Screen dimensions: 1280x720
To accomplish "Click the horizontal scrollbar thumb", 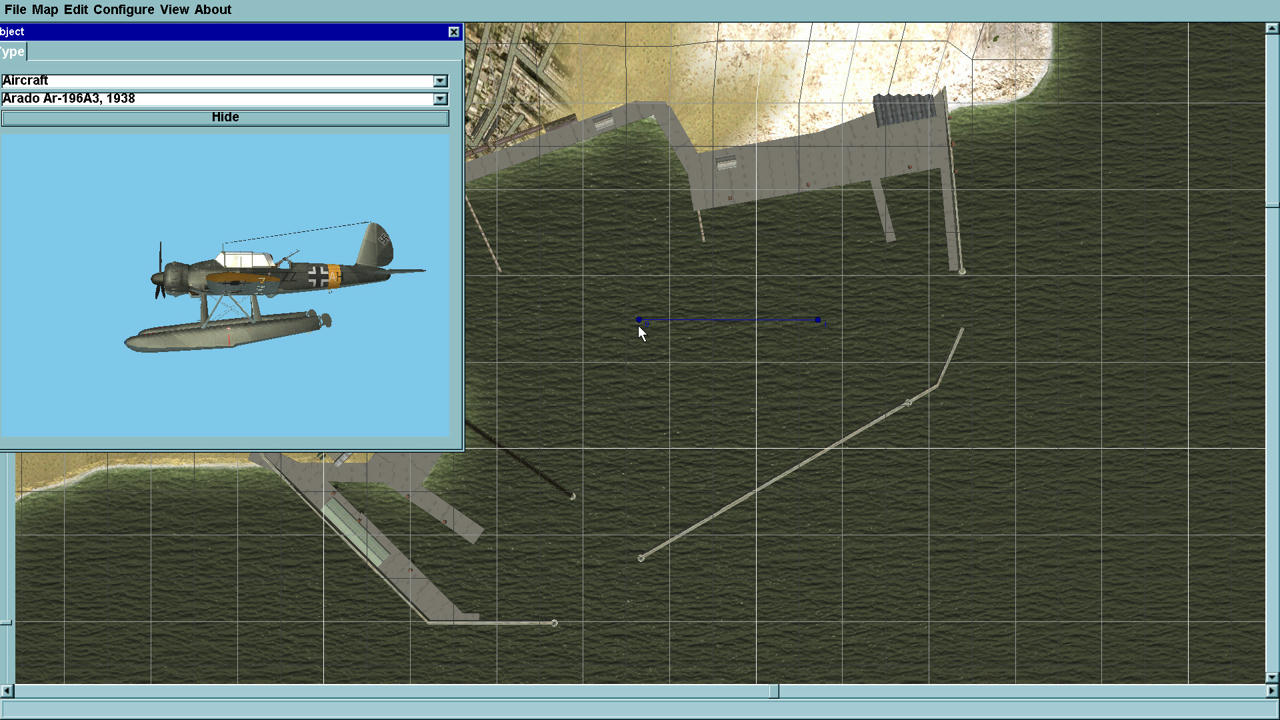I will tap(774, 691).
